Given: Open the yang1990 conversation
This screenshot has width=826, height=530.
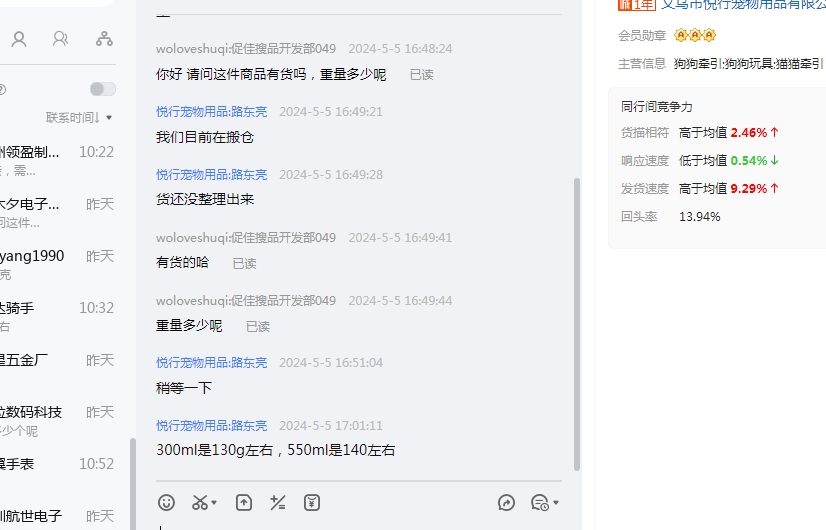Looking at the screenshot, I should click(x=57, y=264).
